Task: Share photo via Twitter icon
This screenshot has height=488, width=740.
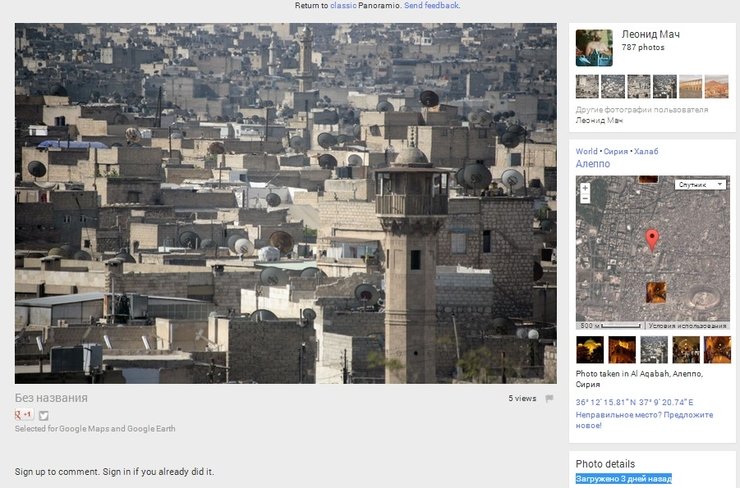Action: [x=43, y=415]
